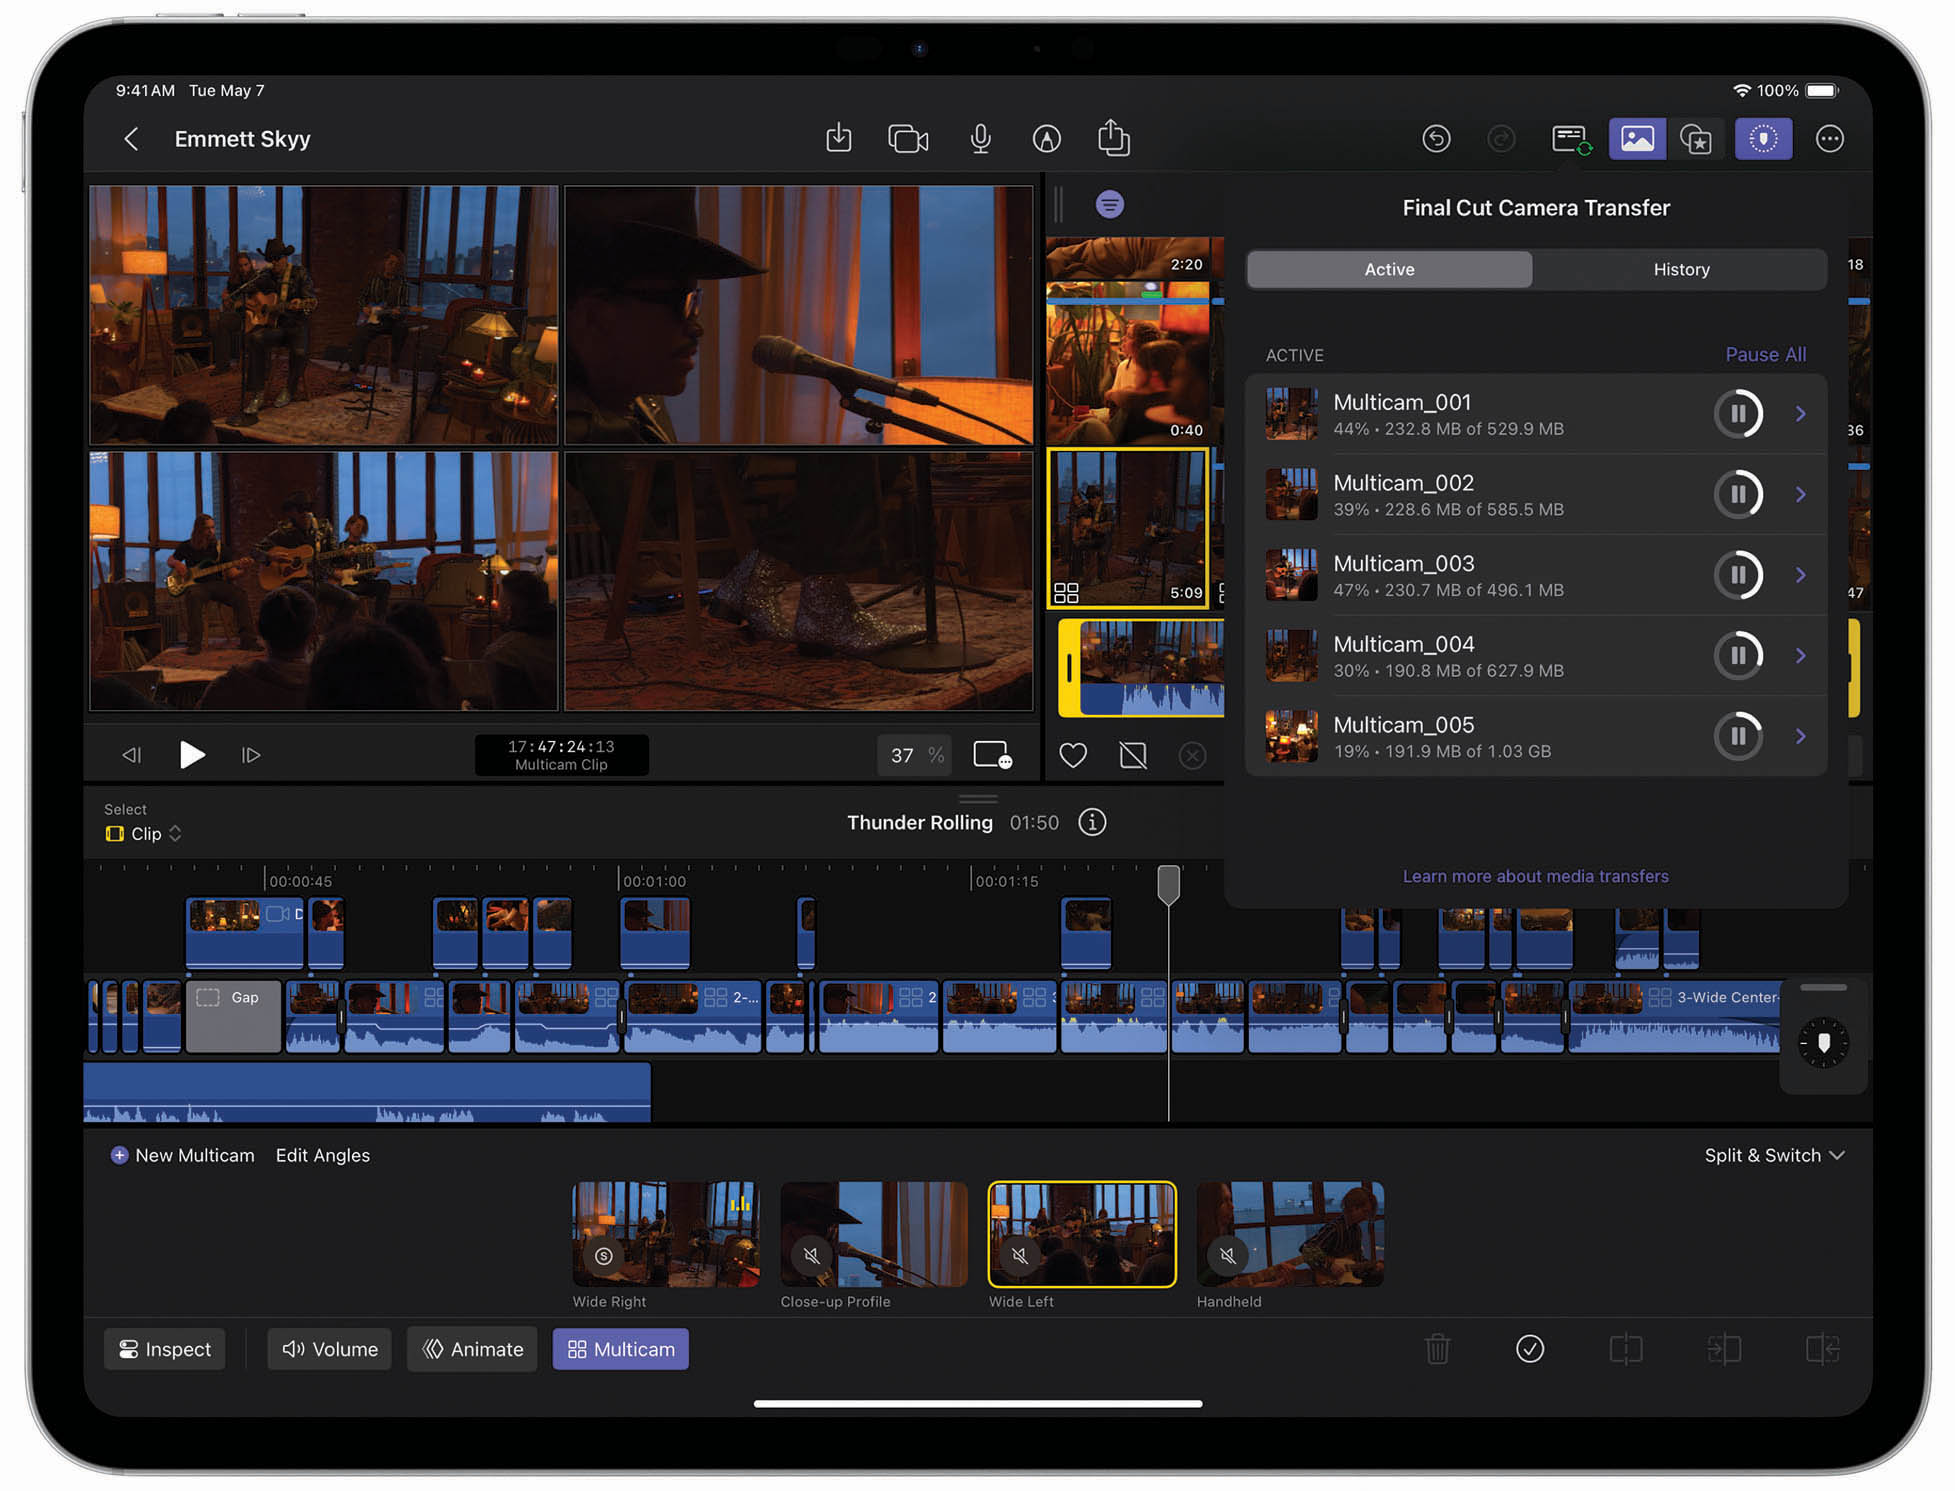Open the Volume tab
This screenshot has height=1491, width=1955.
pos(329,1349)
